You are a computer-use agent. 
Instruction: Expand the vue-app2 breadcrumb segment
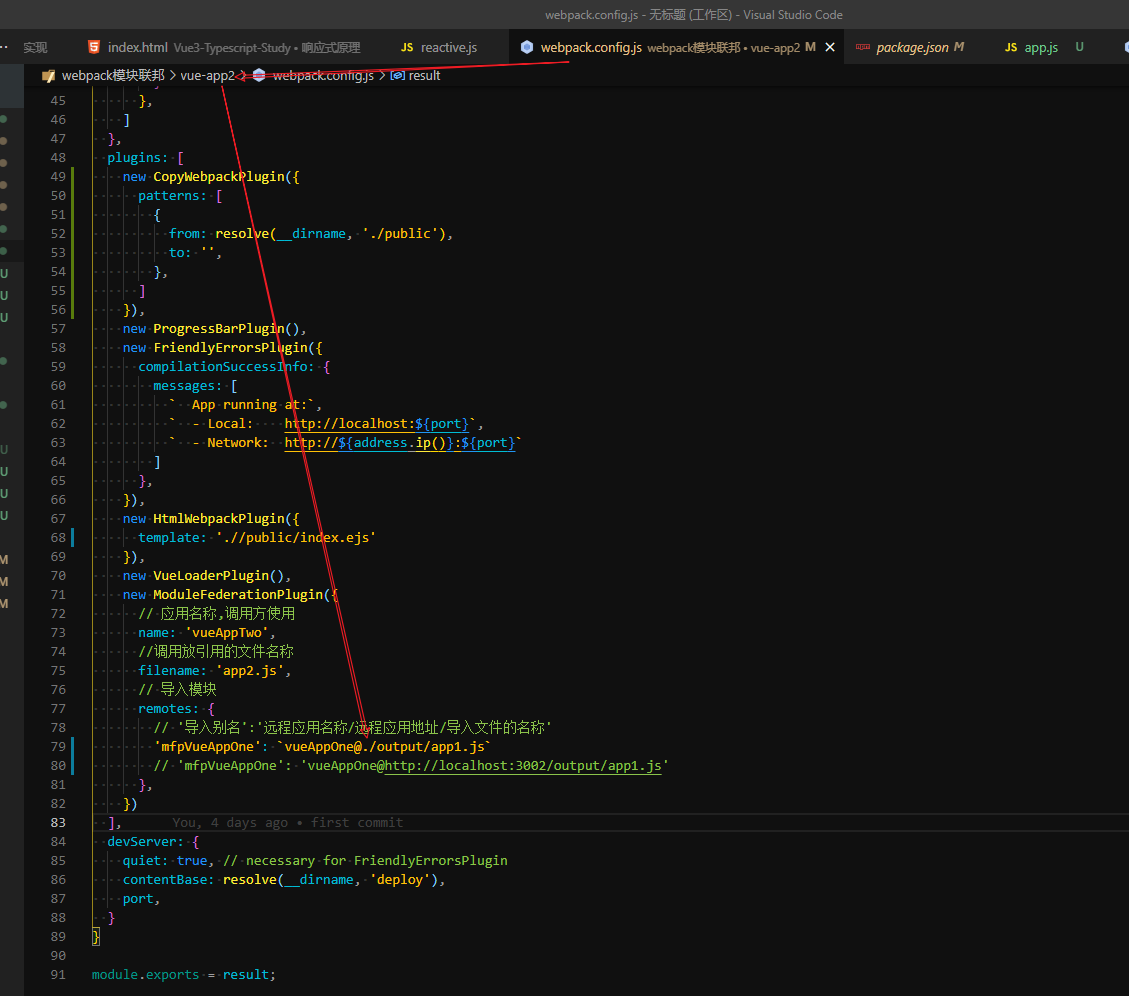pyautogui.click(x=207, y=76)
